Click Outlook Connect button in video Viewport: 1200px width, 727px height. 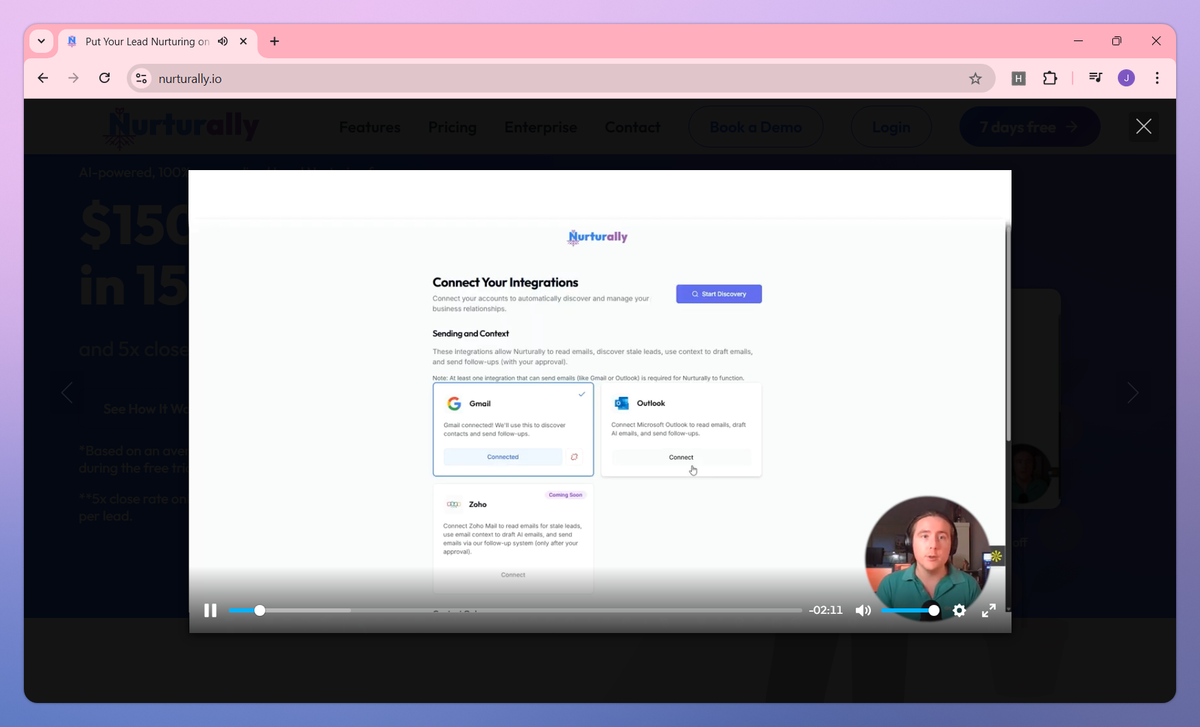(x=681, y=457)
